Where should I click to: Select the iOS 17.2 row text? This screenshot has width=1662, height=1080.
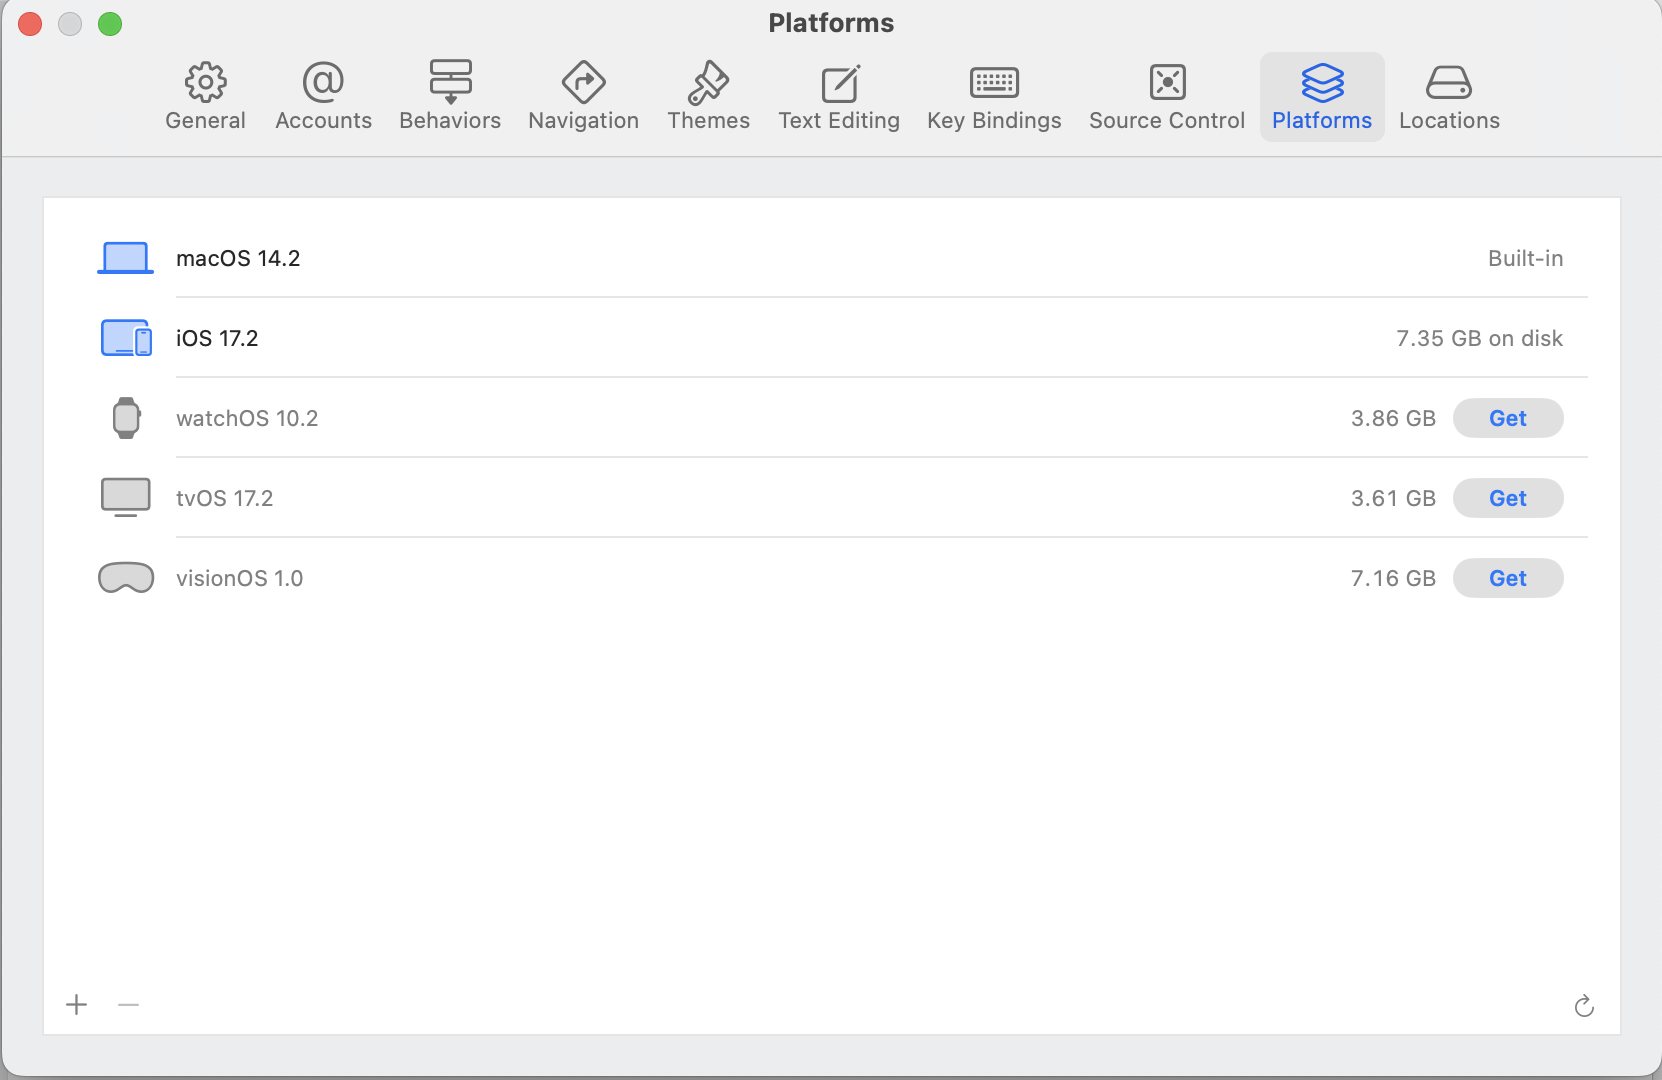(217, 338)
